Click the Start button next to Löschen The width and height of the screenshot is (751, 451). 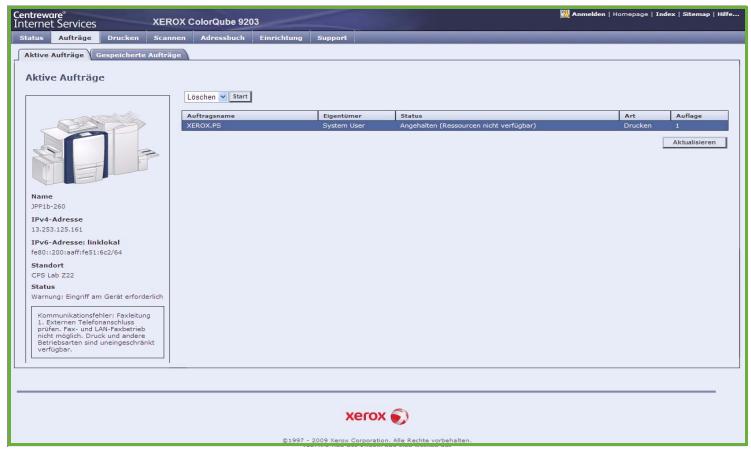240,96
